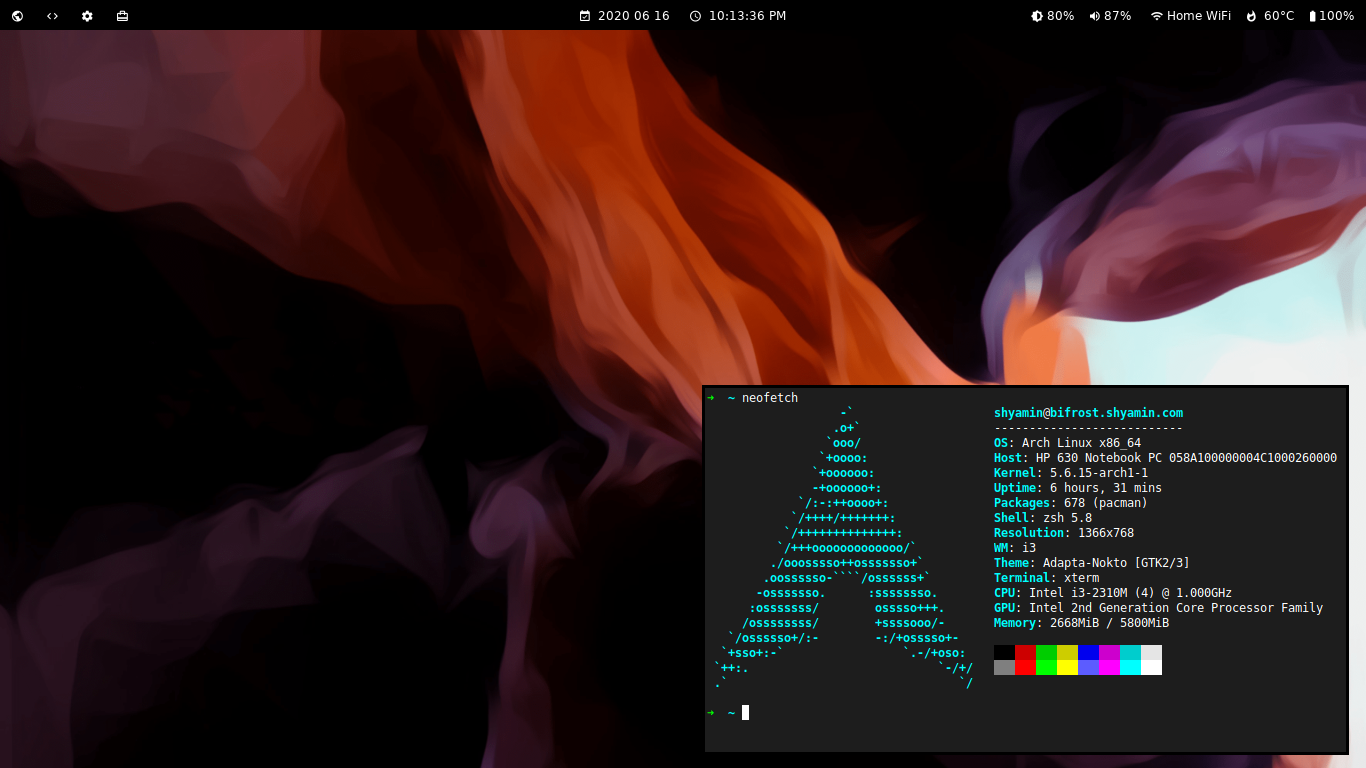Click the 'WM: i3' line
This screenshot has width=1366, height=768.
[x=1015, y=548]
